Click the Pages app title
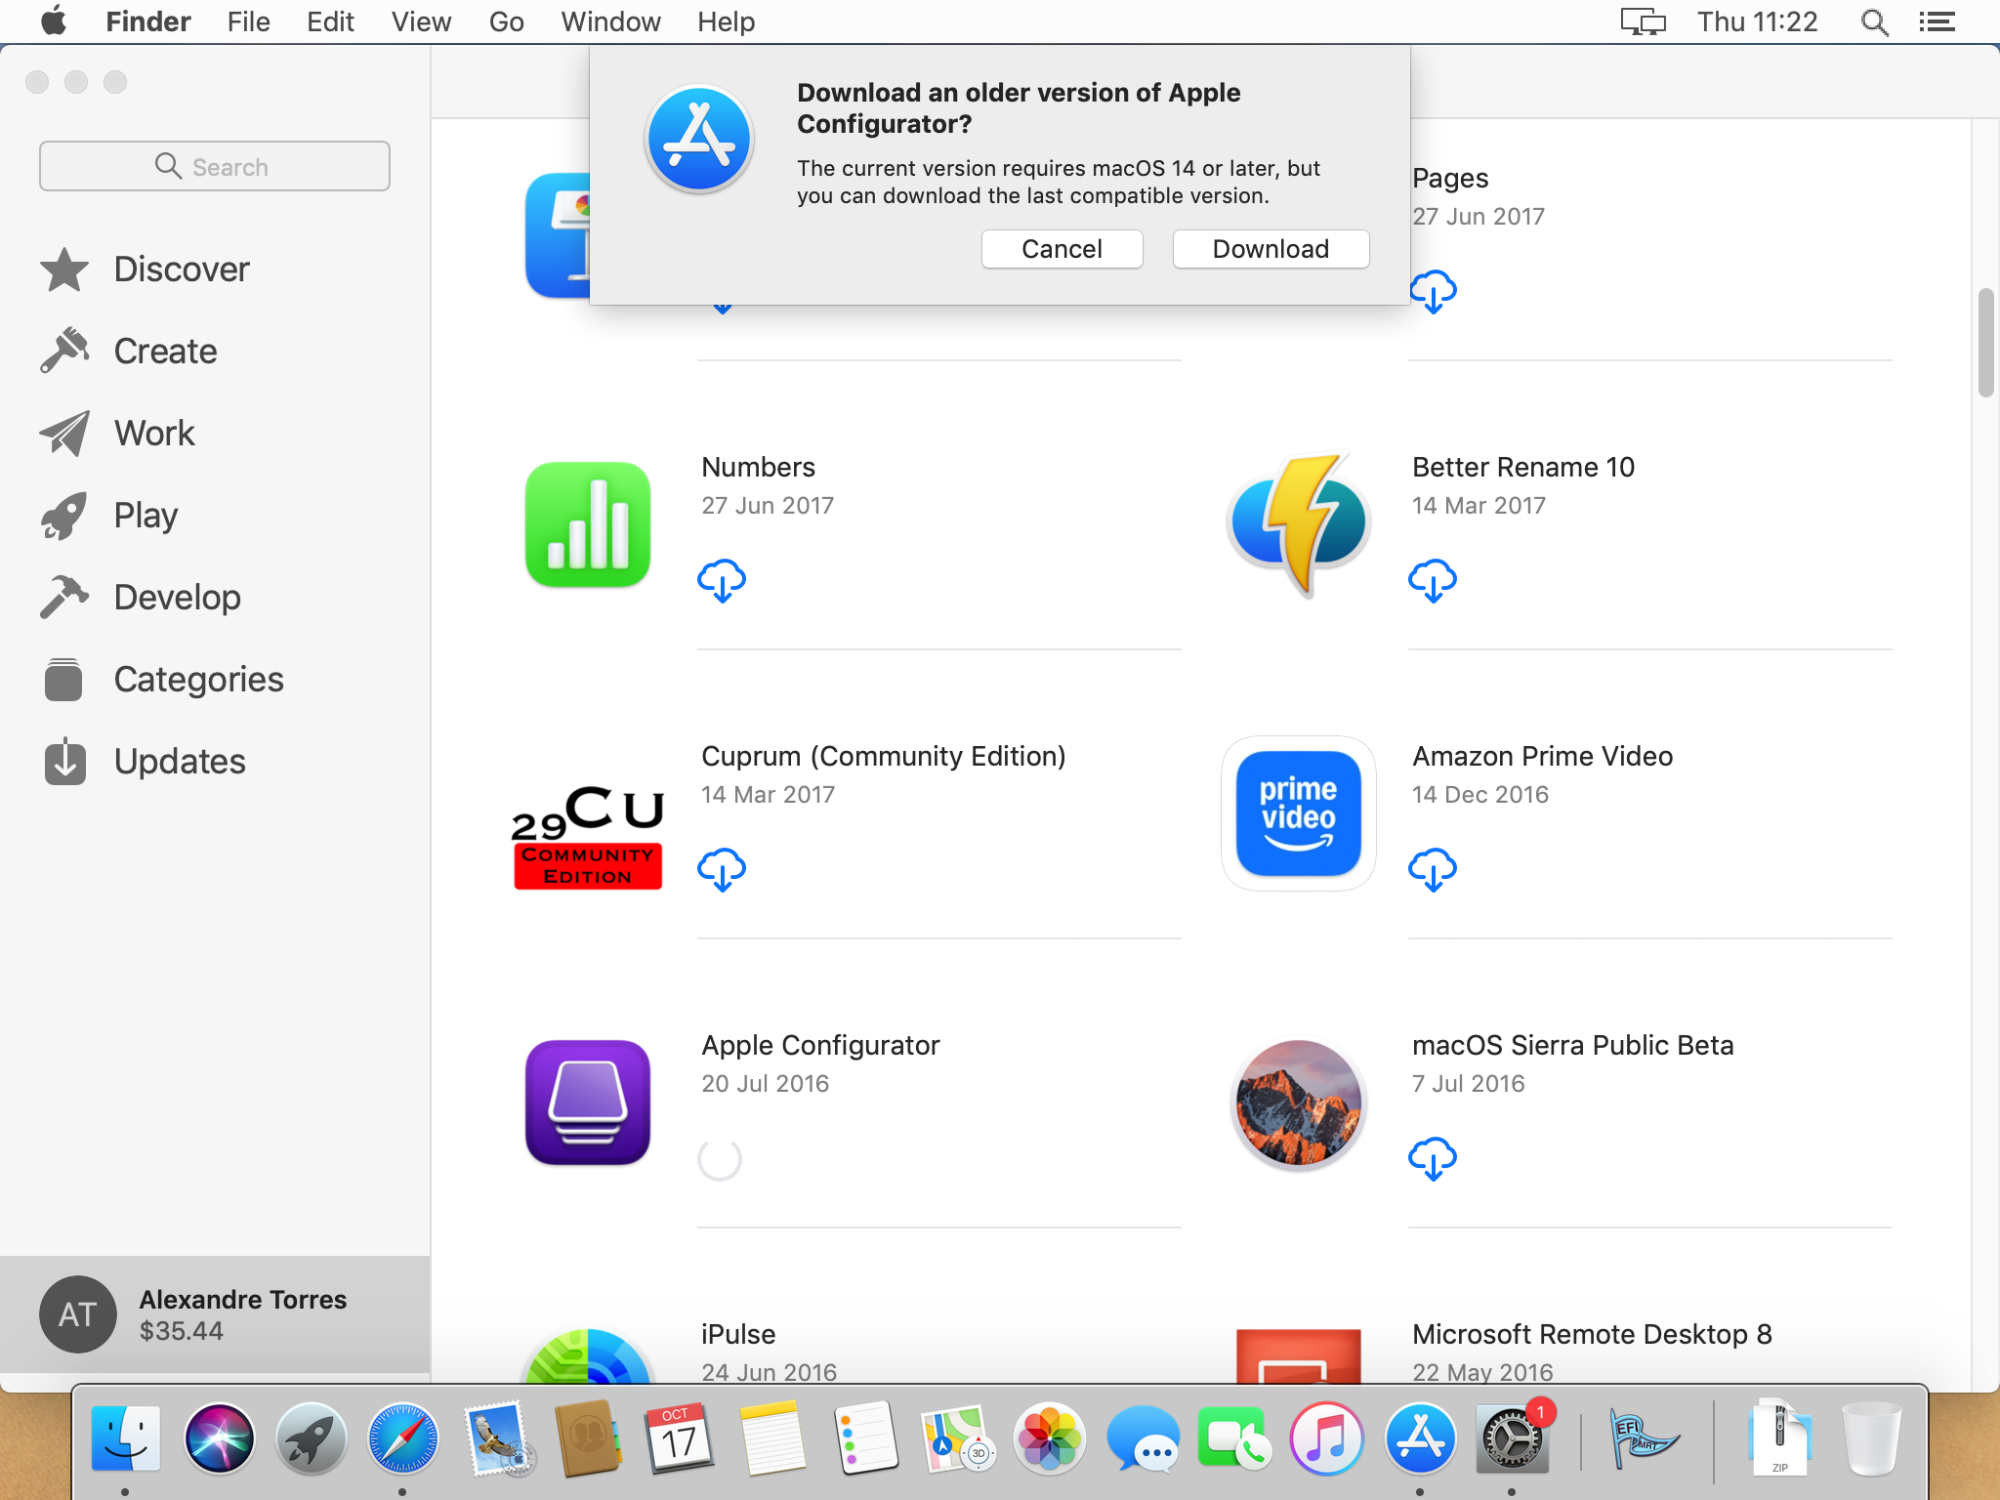Image resolution: width=2000 pixels, height=1500 pixels. [x=1450, y=178]
